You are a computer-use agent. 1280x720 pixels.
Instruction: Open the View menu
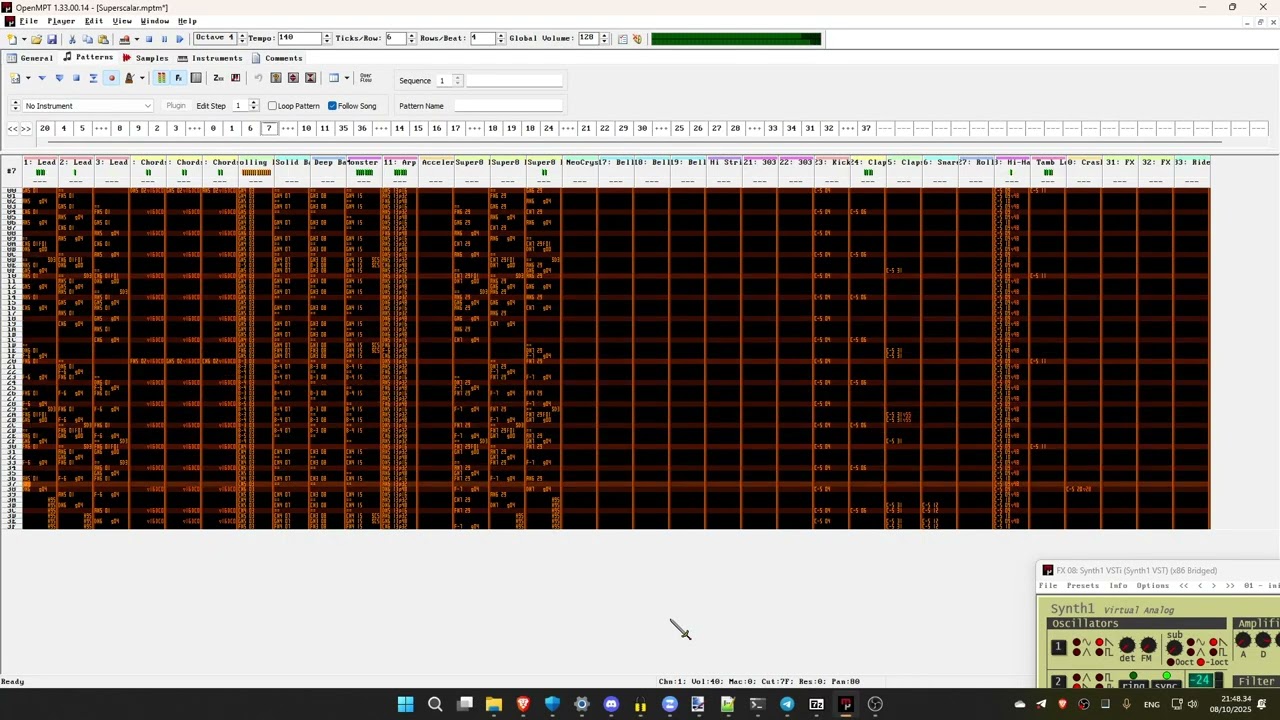point(122,21)
